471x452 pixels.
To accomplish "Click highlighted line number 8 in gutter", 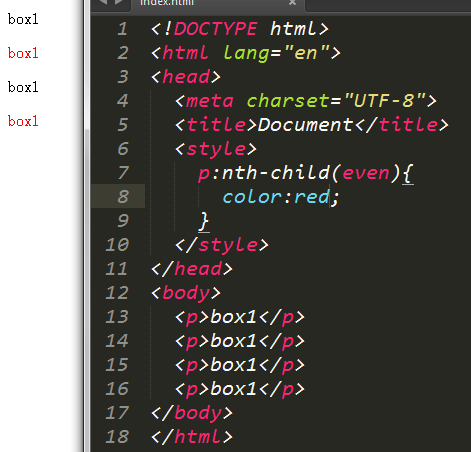I will (123, 197).
